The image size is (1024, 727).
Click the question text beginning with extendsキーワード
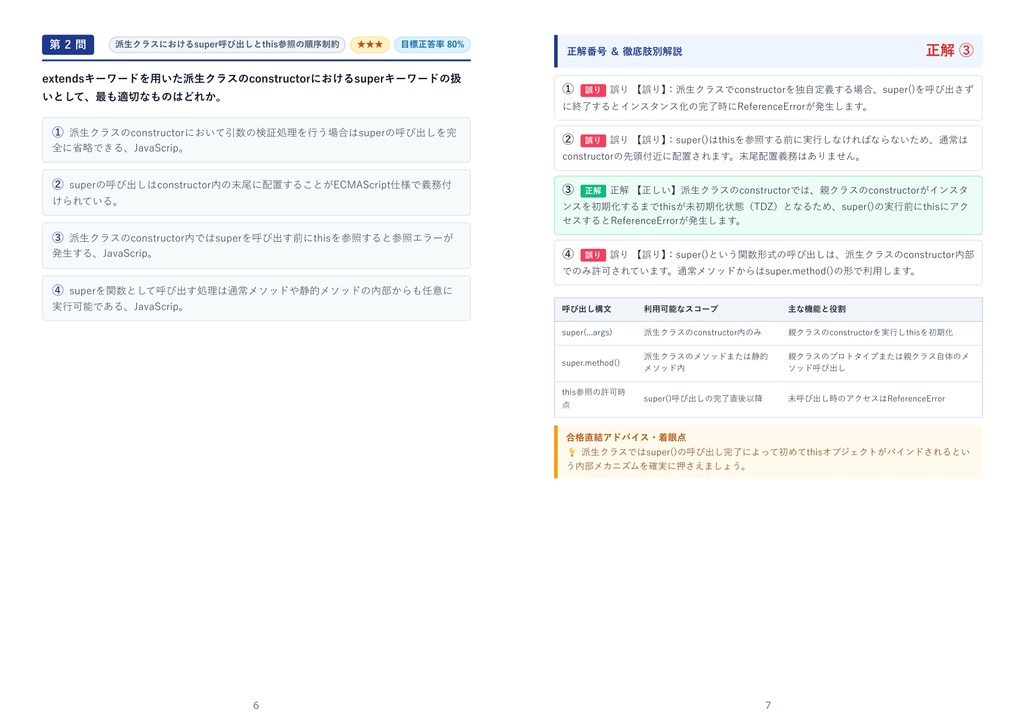pos(252,88)
